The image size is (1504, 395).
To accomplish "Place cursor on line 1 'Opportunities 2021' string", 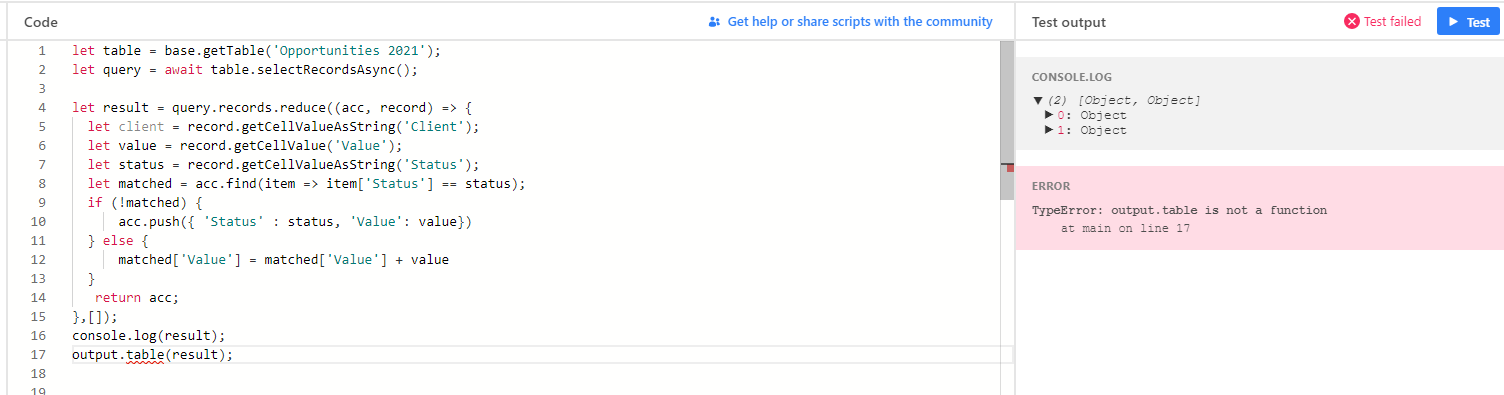I will [349, 50].
